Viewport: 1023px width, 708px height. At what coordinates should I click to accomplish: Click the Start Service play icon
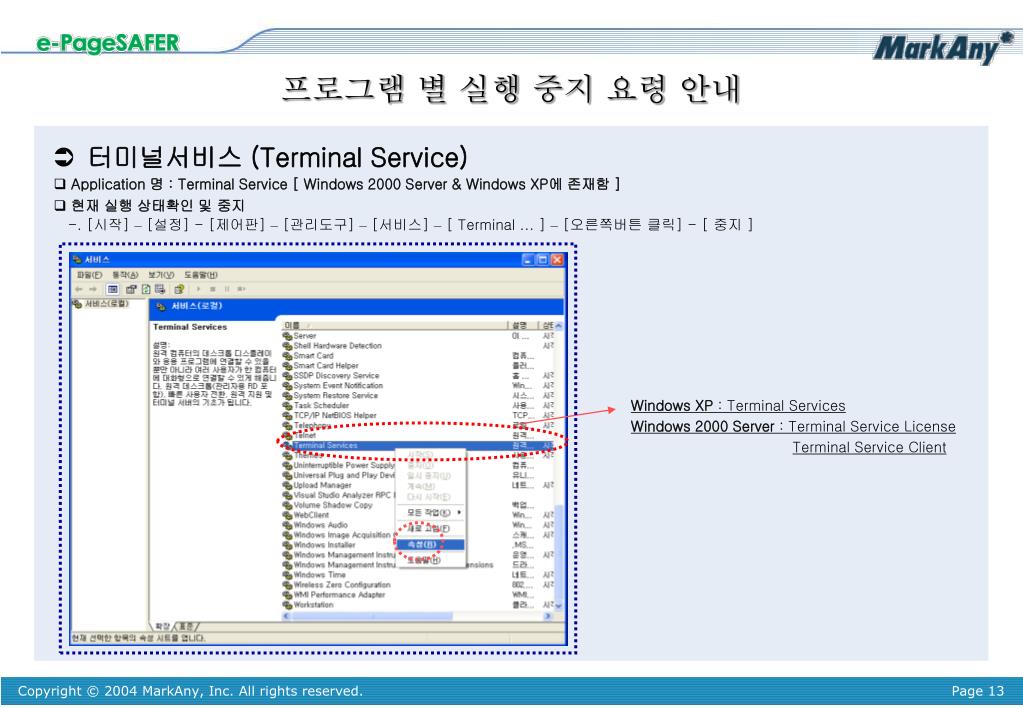[198, 289]
